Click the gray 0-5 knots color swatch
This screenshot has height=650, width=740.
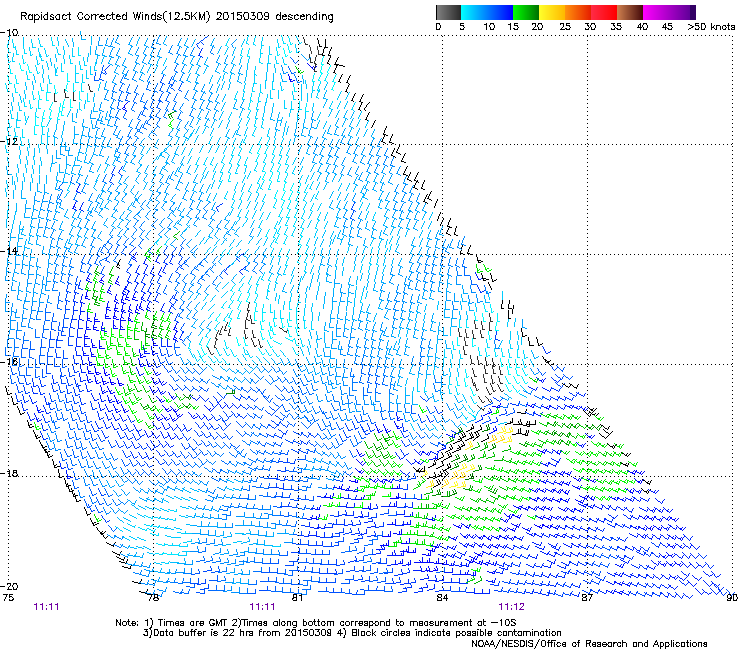tap(448, 12)
